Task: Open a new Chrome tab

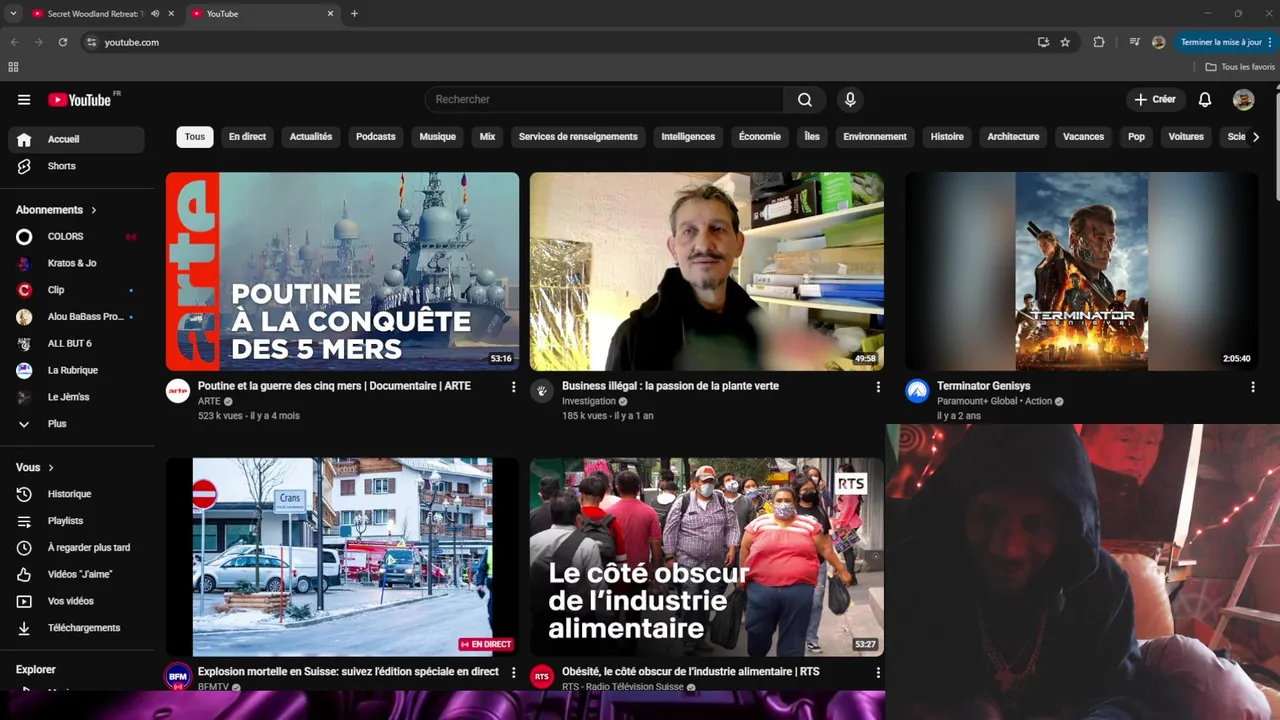Action: click(354, 14)
